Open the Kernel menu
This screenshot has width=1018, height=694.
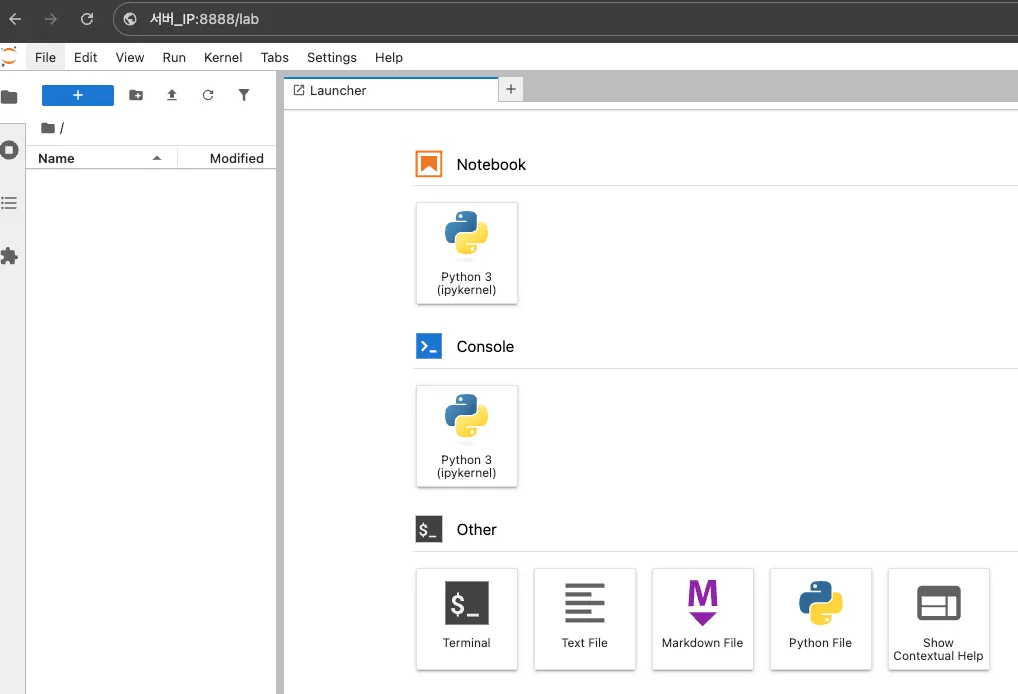click(223, 57)
